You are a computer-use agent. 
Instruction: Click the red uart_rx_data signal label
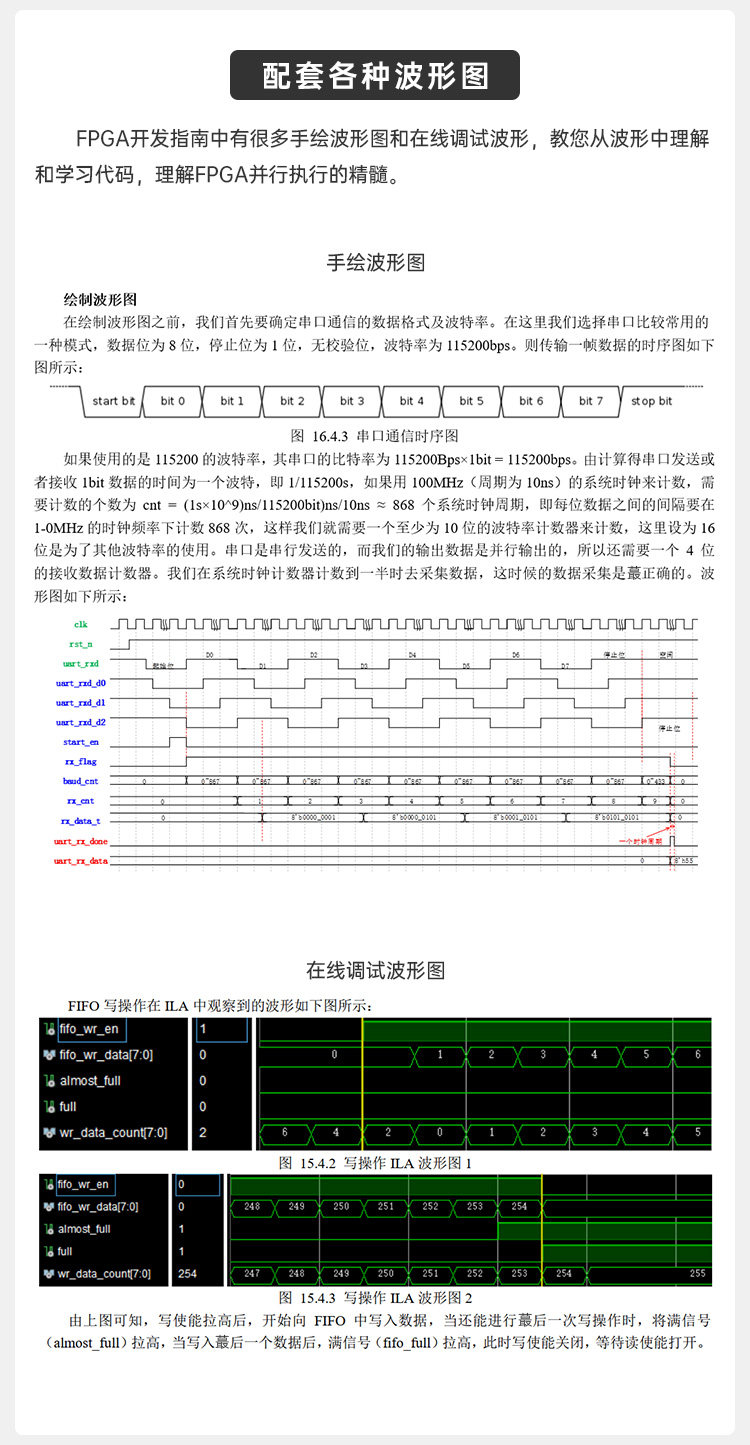(x=81, y=861)
